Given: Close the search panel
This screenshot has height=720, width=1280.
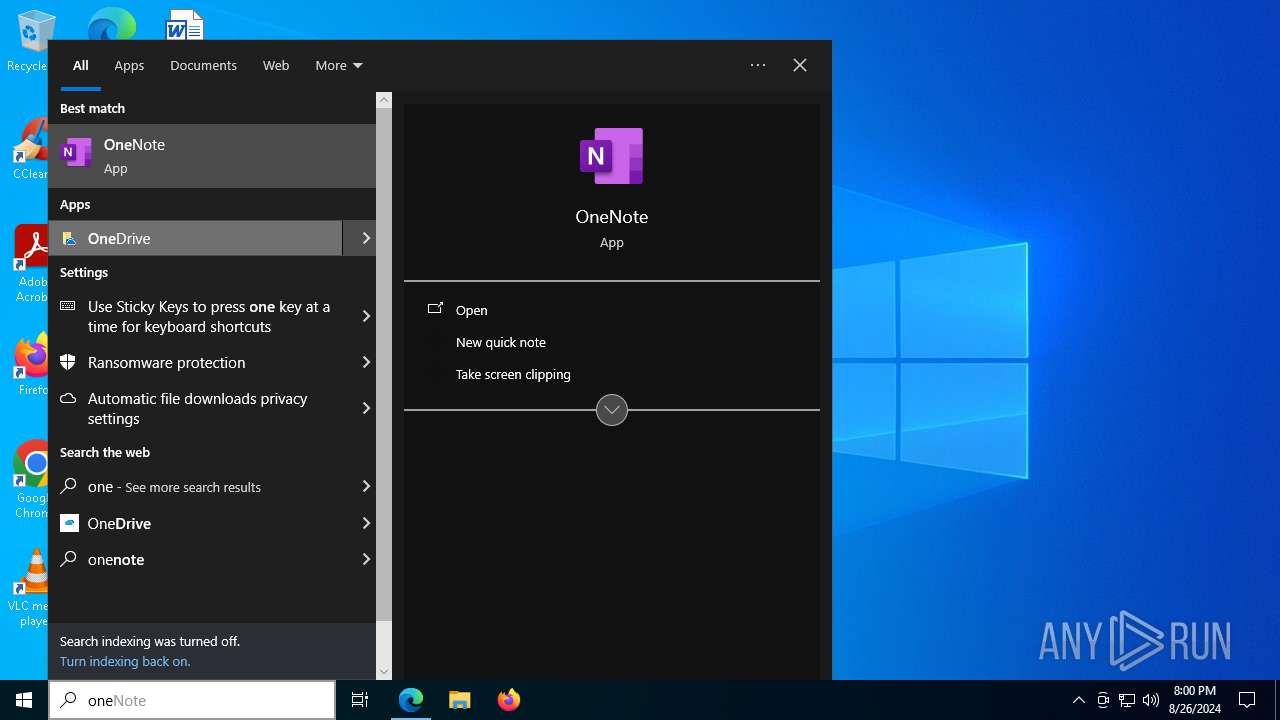Looking at the screenshot, I should [800, 65].
